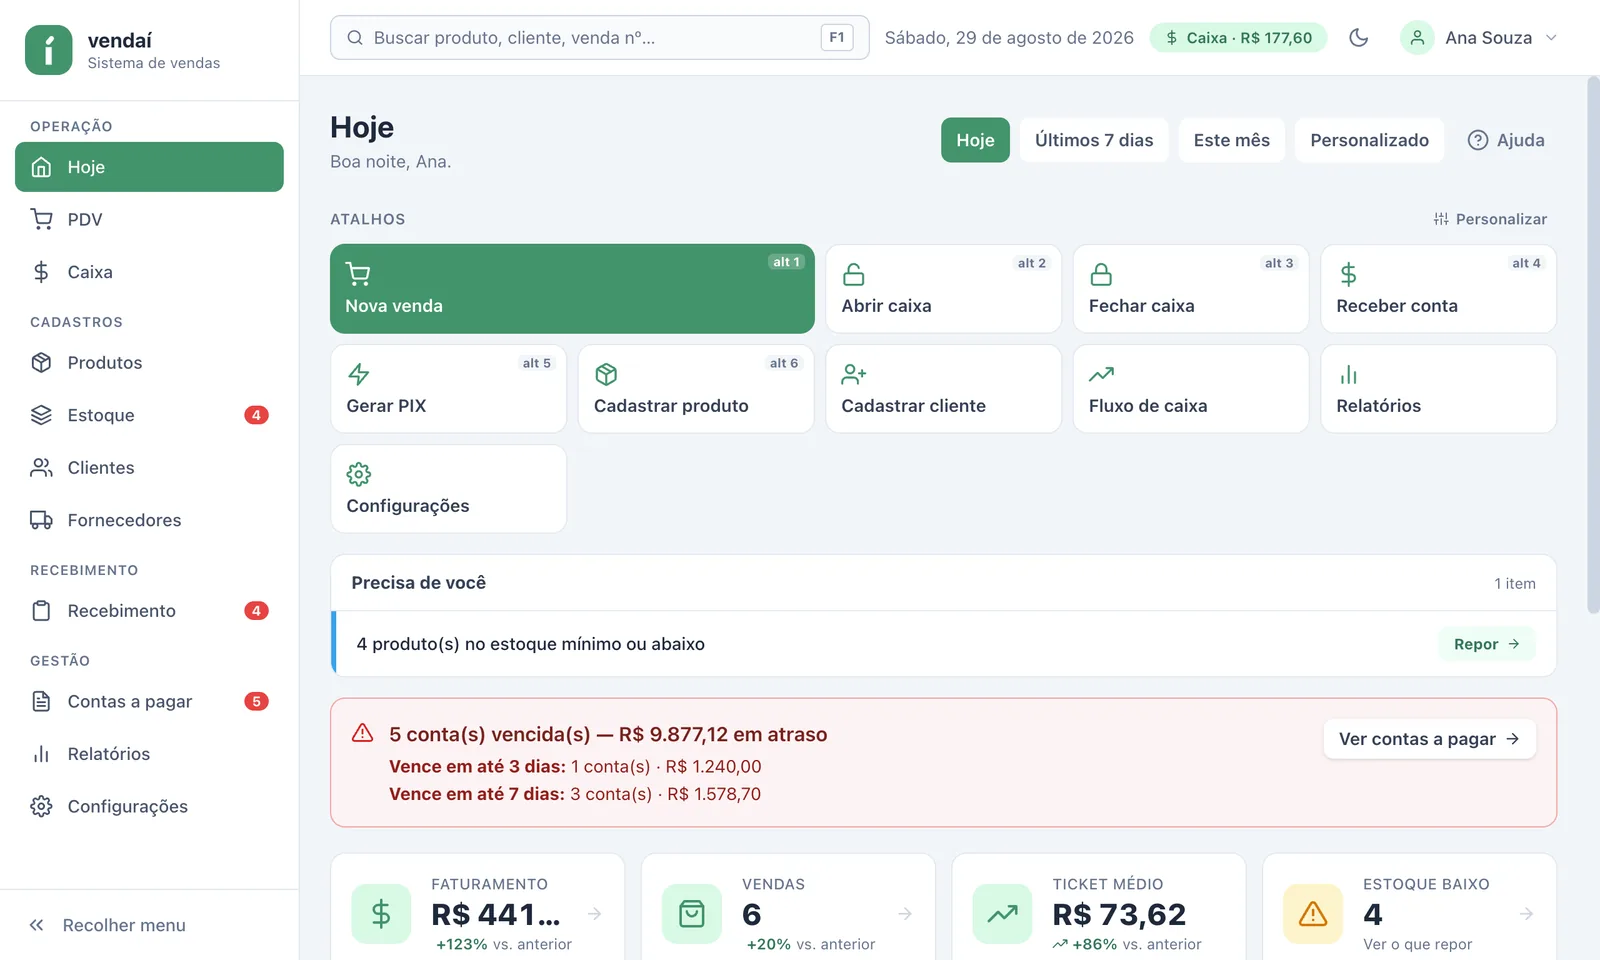Expand the Faturamento card arrow
Viewport: 1600px width, 960px height.
coord(595,914)
